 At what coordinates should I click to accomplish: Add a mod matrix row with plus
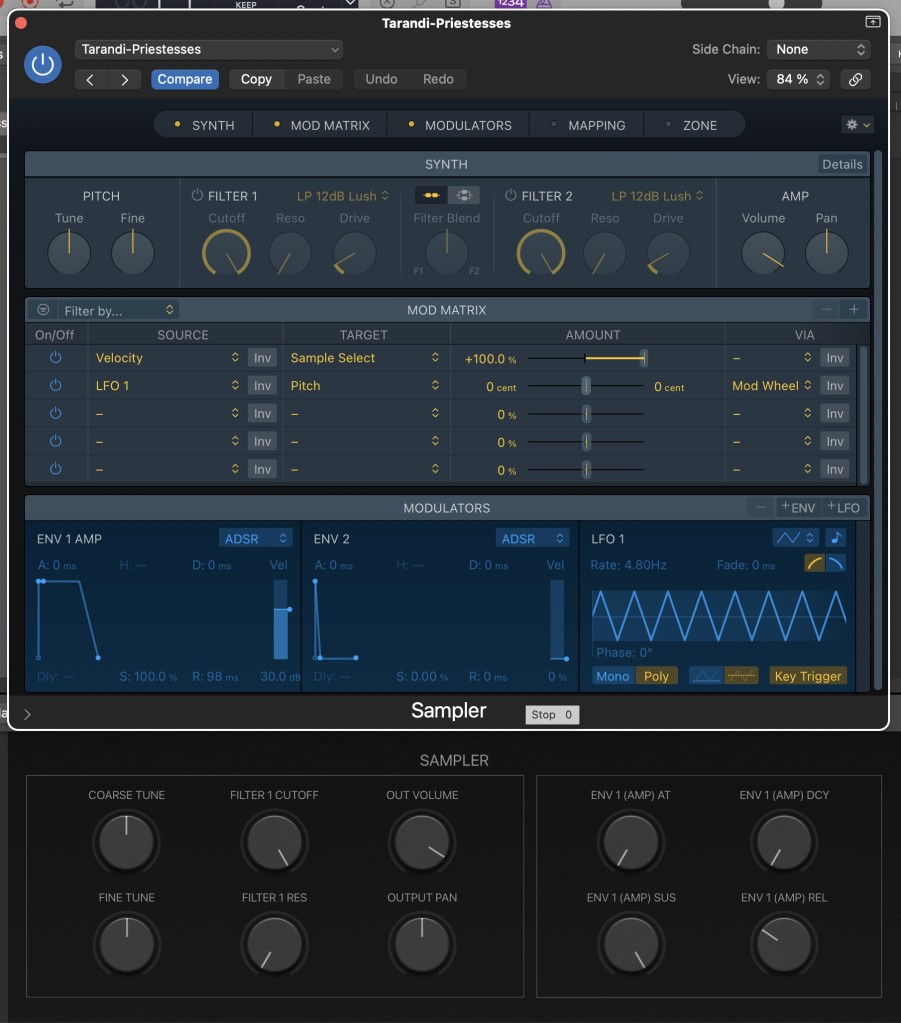pos(853,310)
